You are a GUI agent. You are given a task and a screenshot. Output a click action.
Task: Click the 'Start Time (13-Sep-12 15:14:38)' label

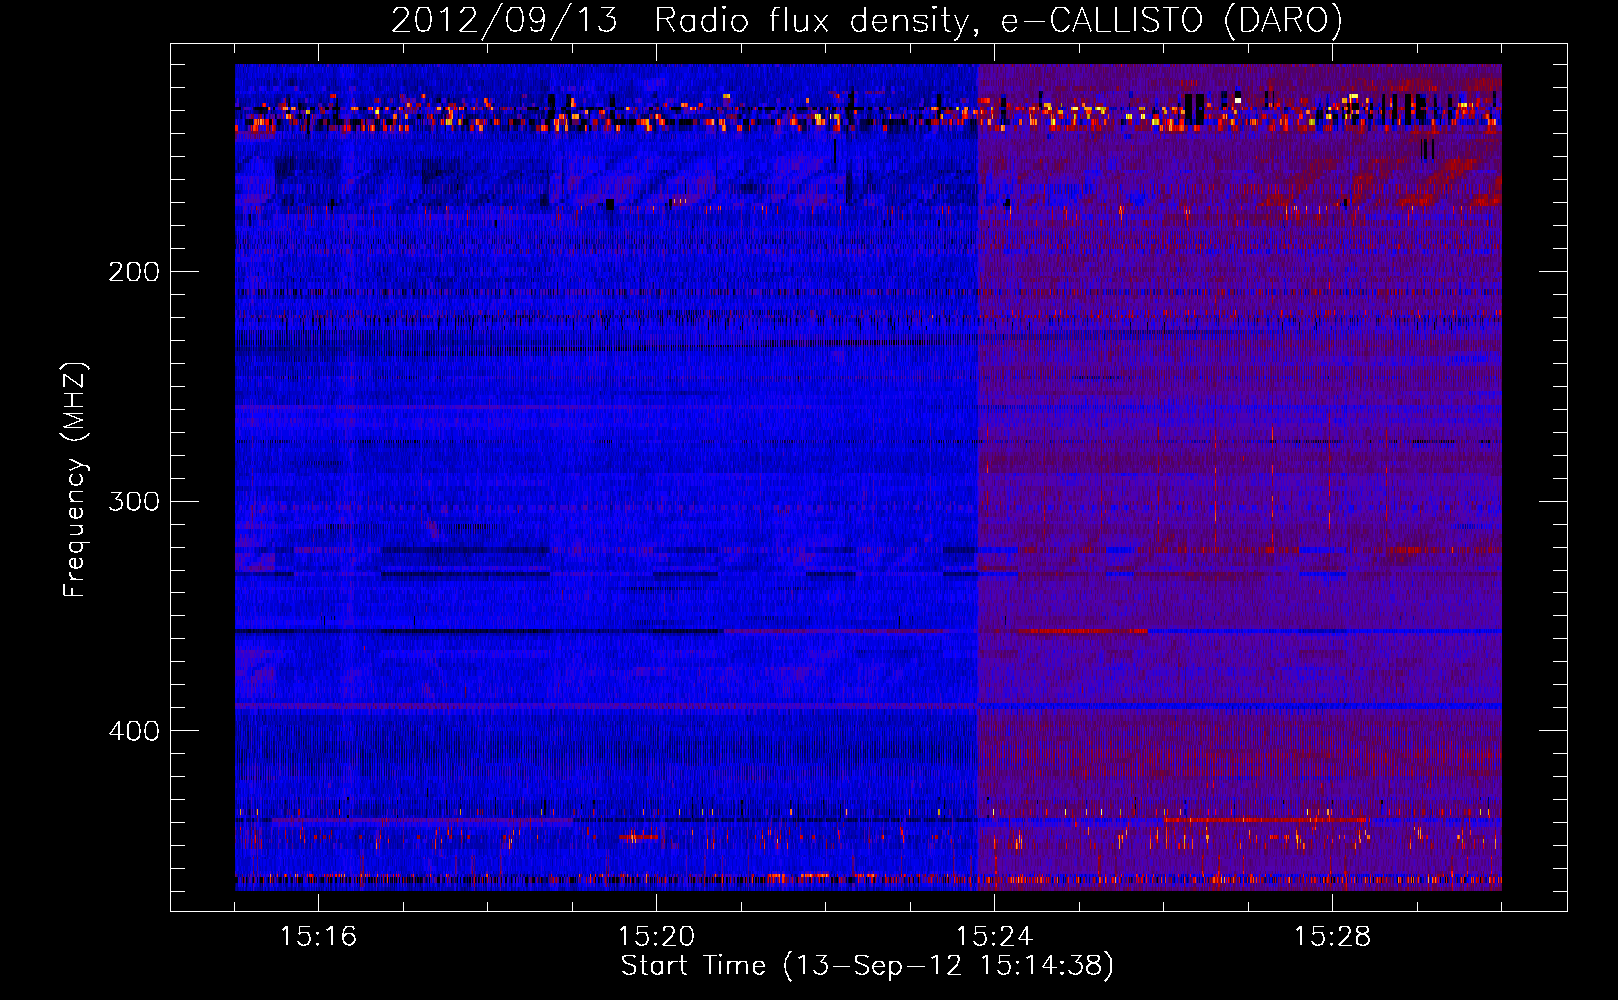(x=867, y=966)
